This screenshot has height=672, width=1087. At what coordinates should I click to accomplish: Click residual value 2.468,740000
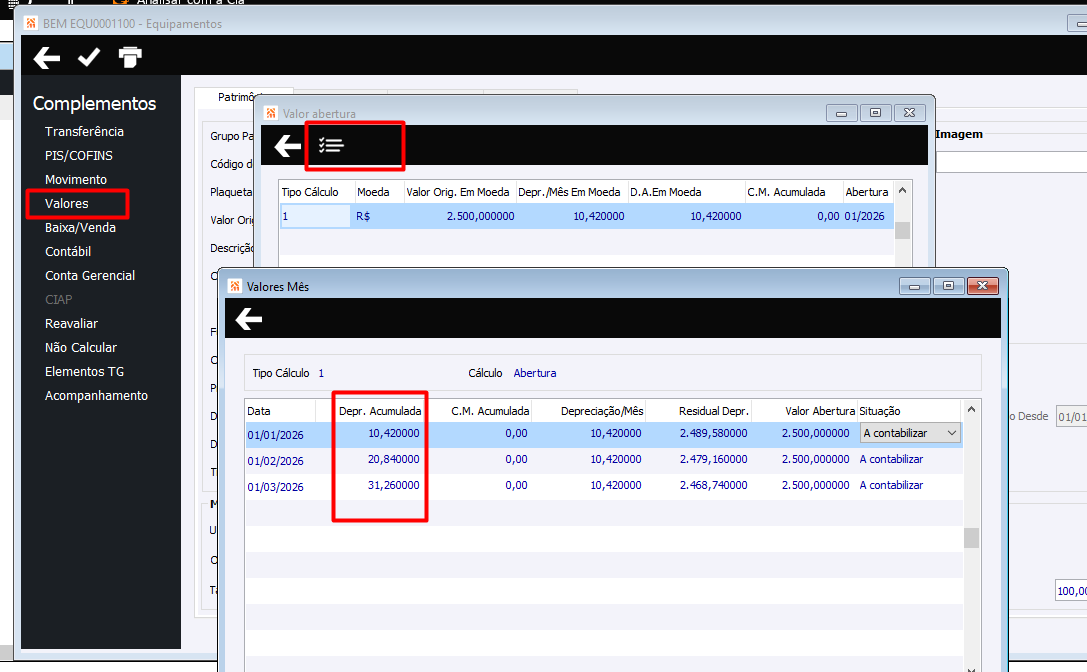click(713, 485)
